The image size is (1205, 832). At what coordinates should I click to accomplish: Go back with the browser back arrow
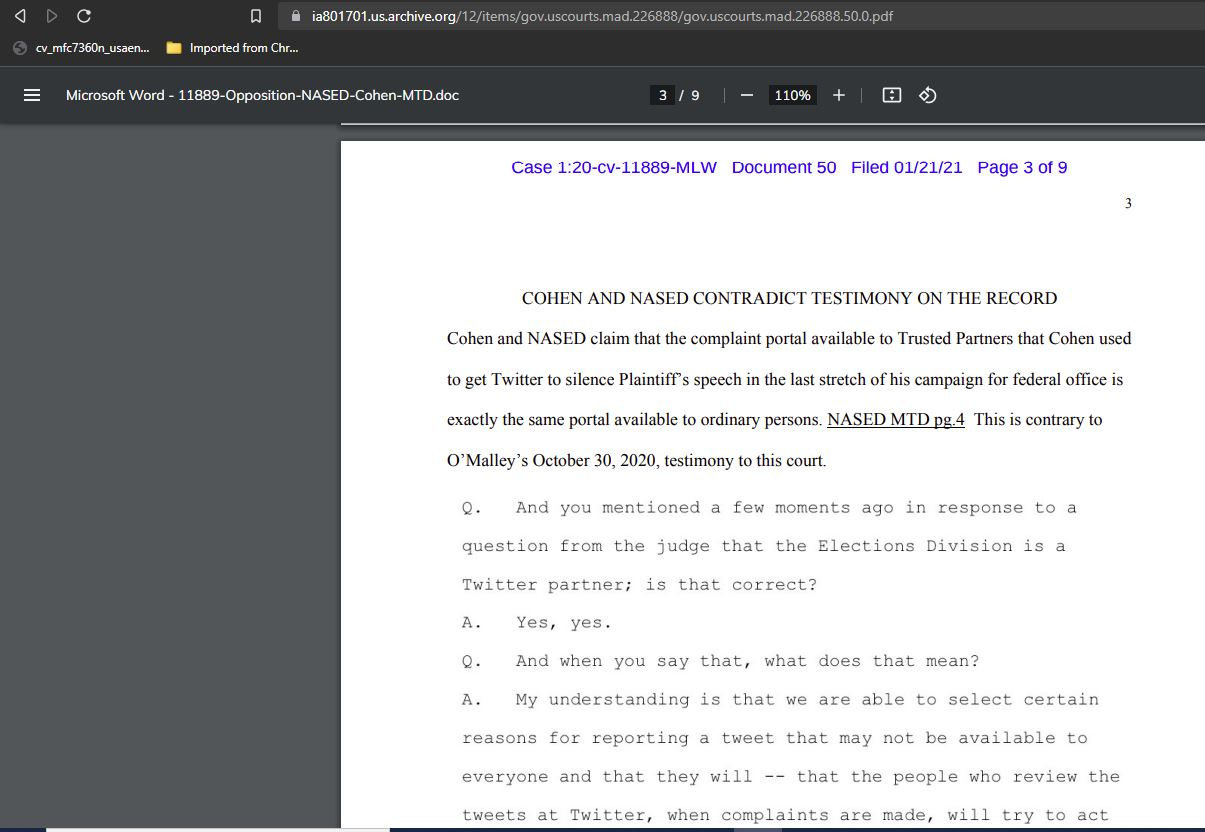click(21, 16)
